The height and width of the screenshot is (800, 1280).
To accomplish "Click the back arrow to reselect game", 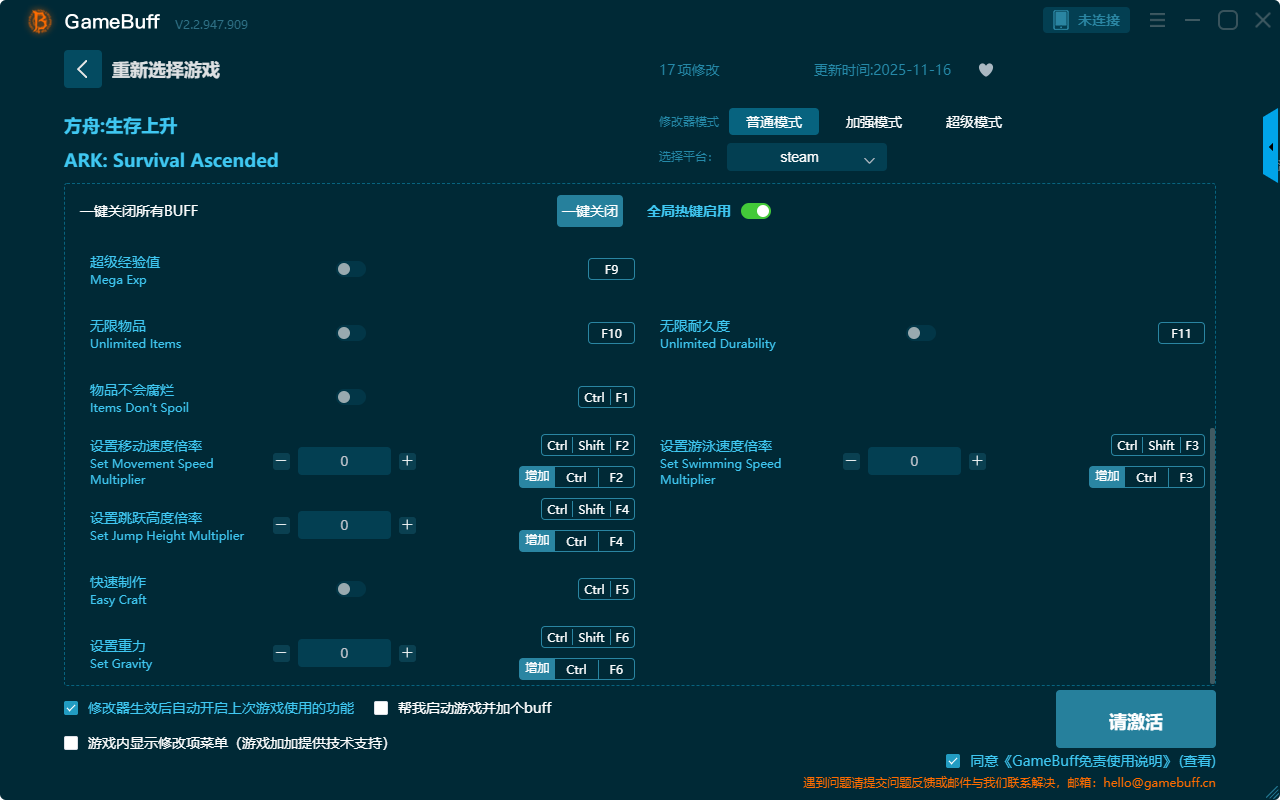I will tap(82, 69).
